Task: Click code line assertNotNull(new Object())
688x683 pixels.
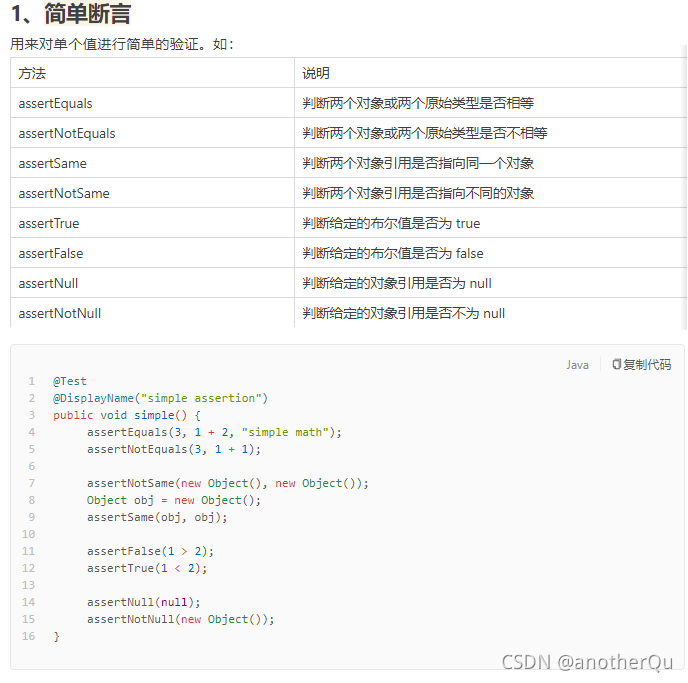Action: [x=180, y=619]
